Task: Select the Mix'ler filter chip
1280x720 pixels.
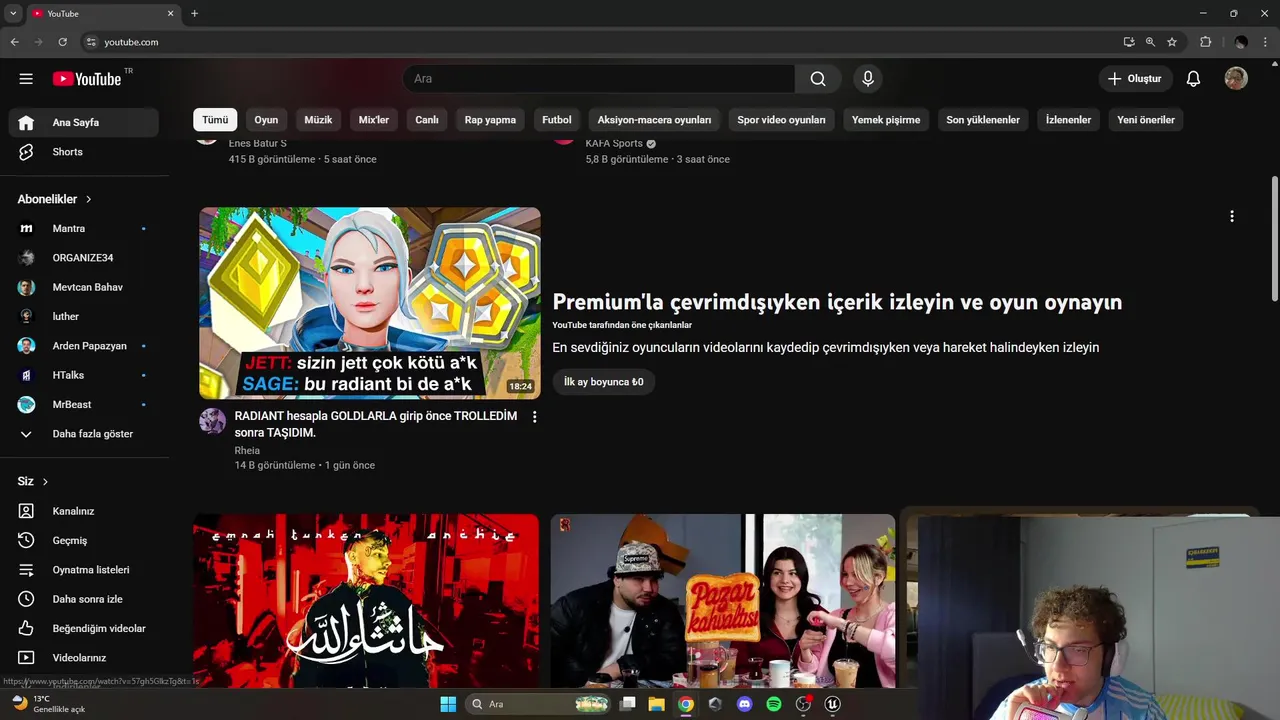Action: (374, 120)
